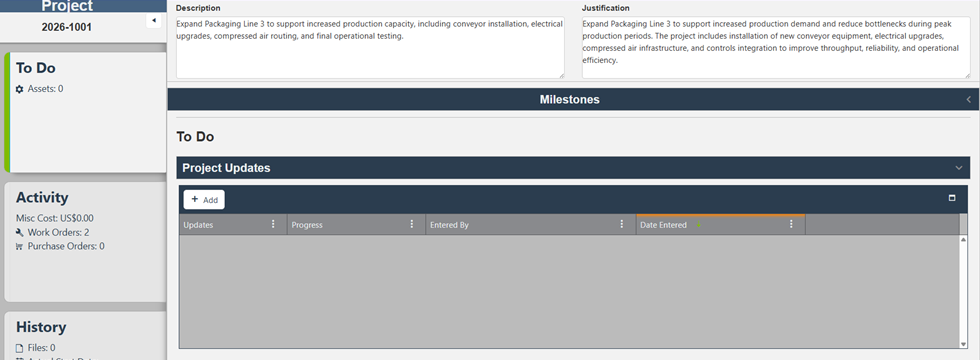Collapse the left sidebar using the arrow button
The width and height of the screenshot is (980, 360).
click(154, 21)
